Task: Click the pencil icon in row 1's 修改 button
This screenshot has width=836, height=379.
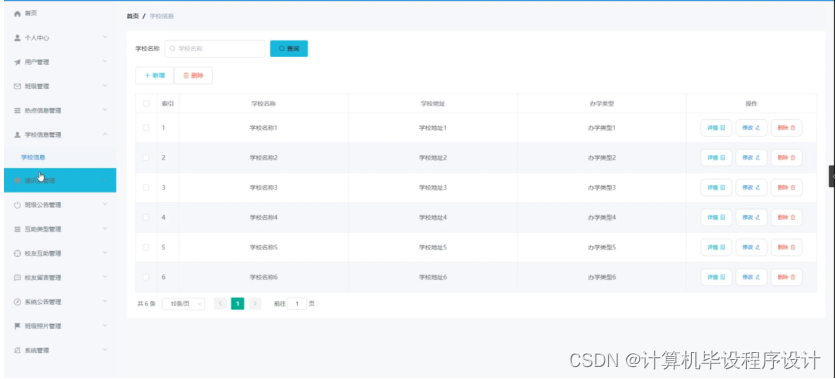Action: (x=758, y=128)
